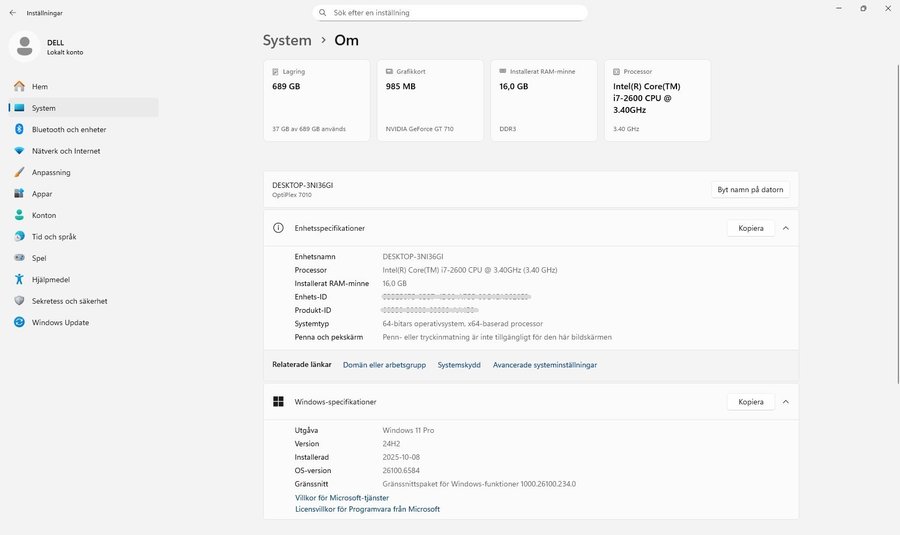Click the search magnifier icon
The height and width of the screenshot is (535, 900).
point(323,13)
